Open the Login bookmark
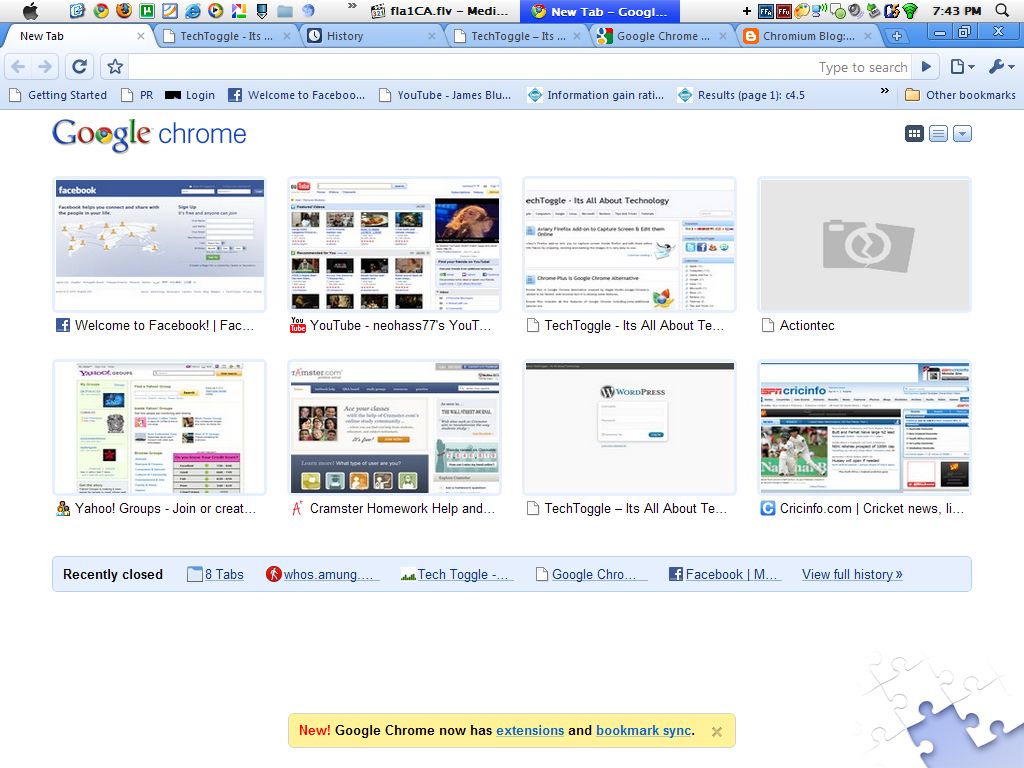 coord(190,95)
